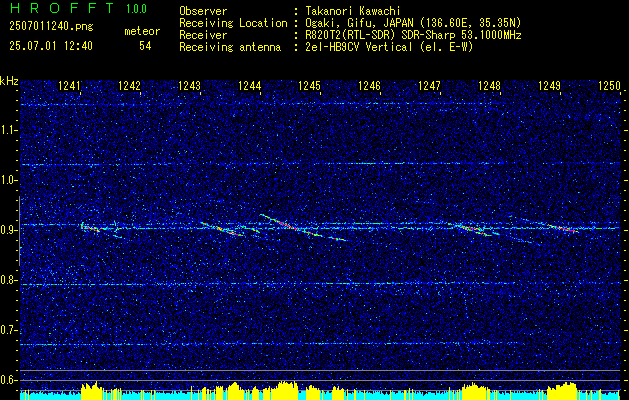Select filename 2507011240.png
Image resolution: width=629 pixels, height=400 pixels.
pos(51,26)
